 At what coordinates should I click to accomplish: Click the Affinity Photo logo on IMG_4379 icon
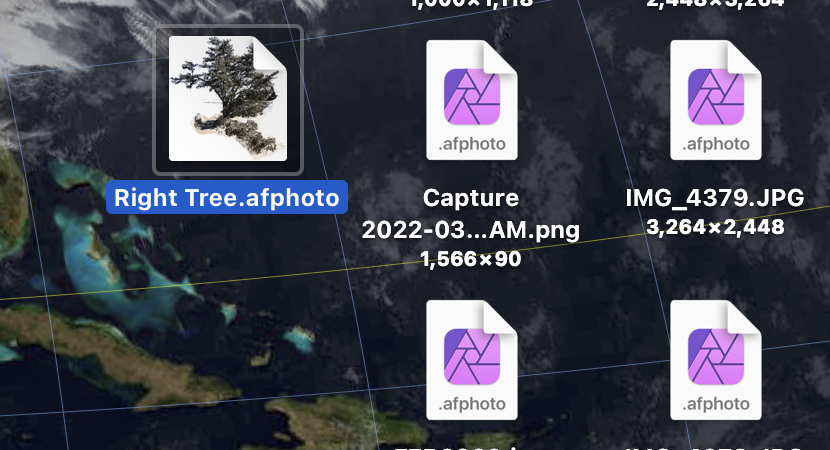pos(716,97)
